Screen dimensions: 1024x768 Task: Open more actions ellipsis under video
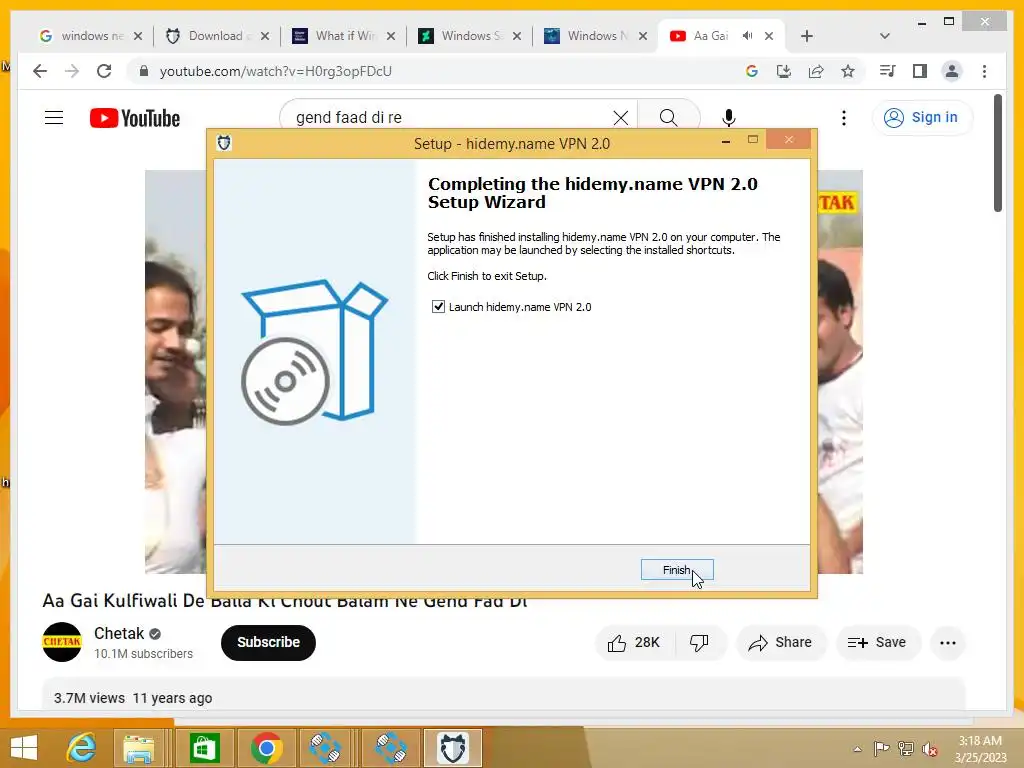pos(948,643)
